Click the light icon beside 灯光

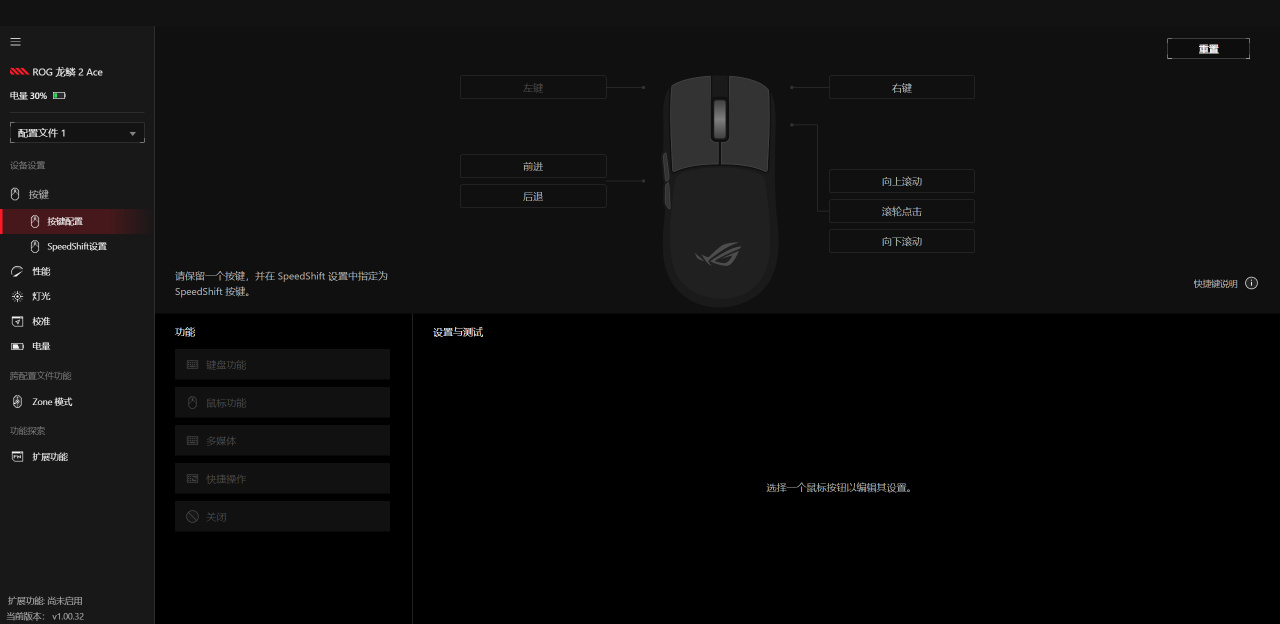pyautogui.click(x=16, y=296)
